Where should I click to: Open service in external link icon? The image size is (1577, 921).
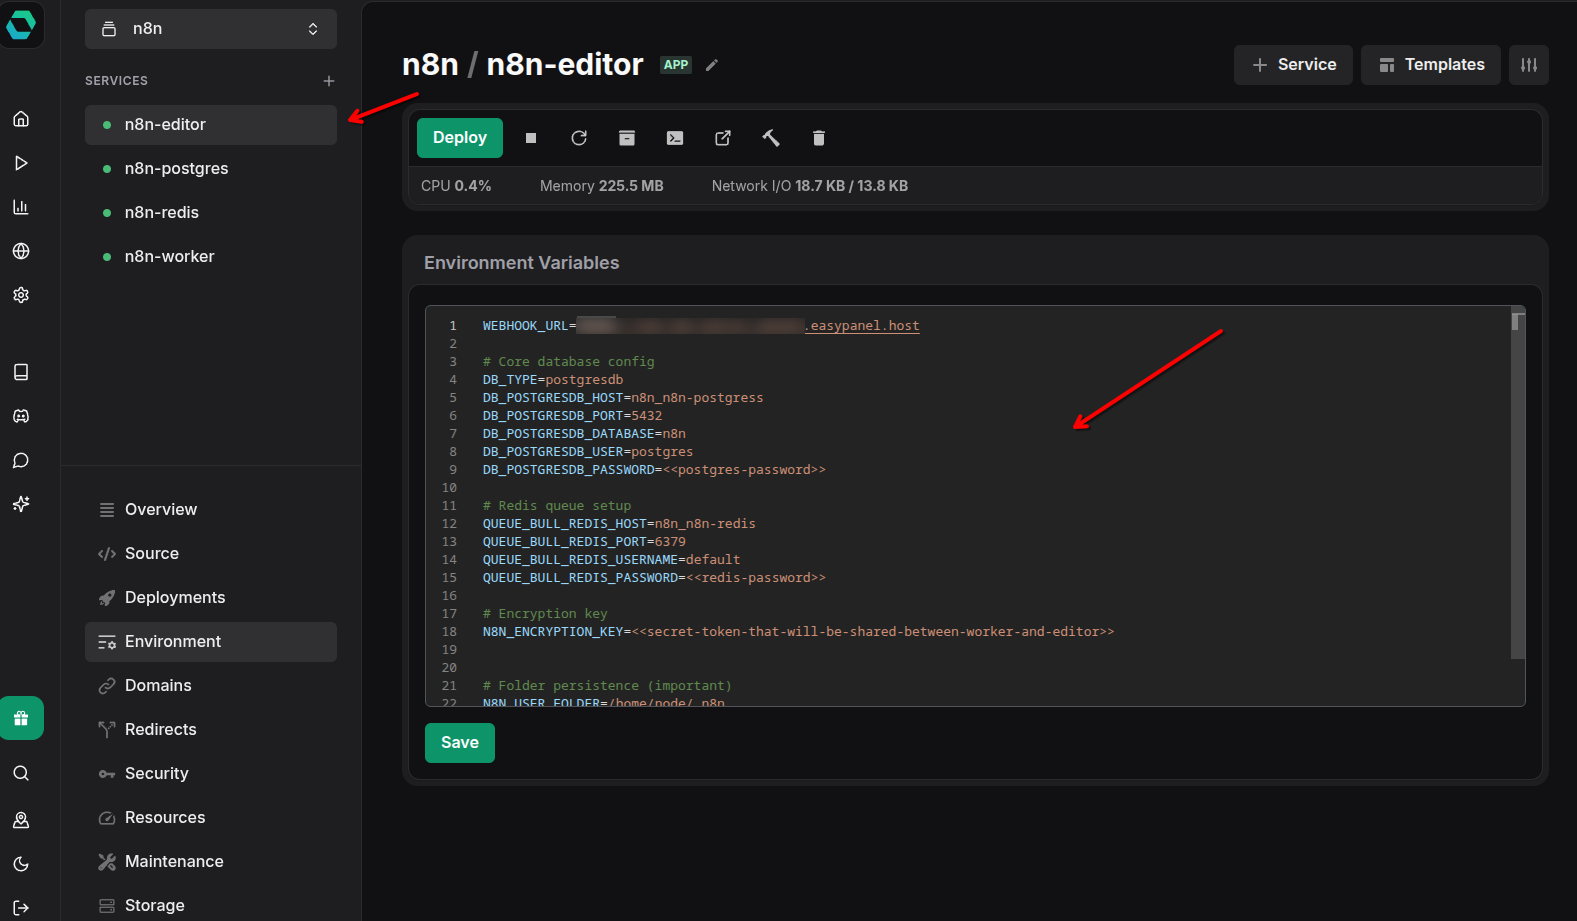pyautogui.click(x=723, y=138)
